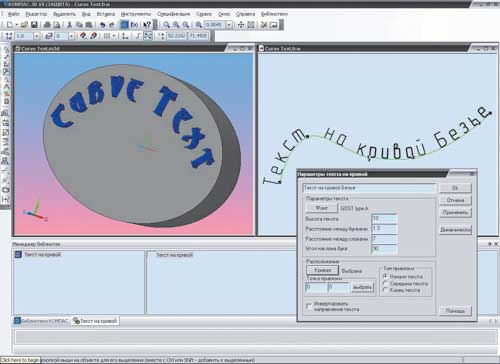Click the Print icon in the toolbar

[x=47, y=25]
